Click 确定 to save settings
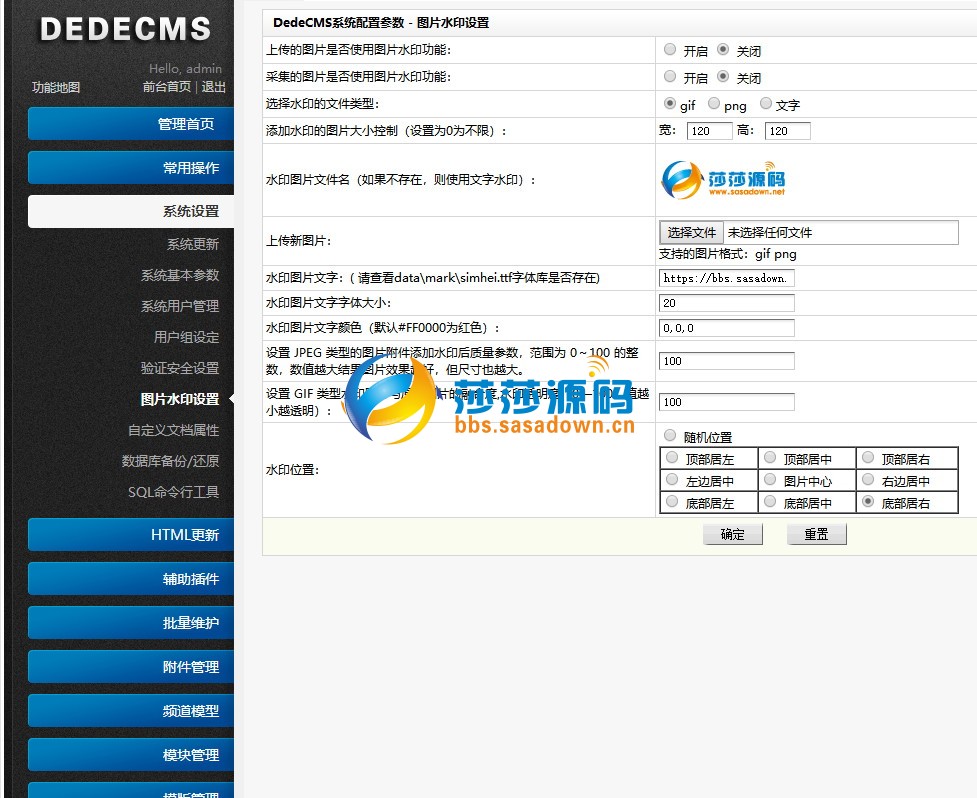977x798 pixels. [733, 534]
